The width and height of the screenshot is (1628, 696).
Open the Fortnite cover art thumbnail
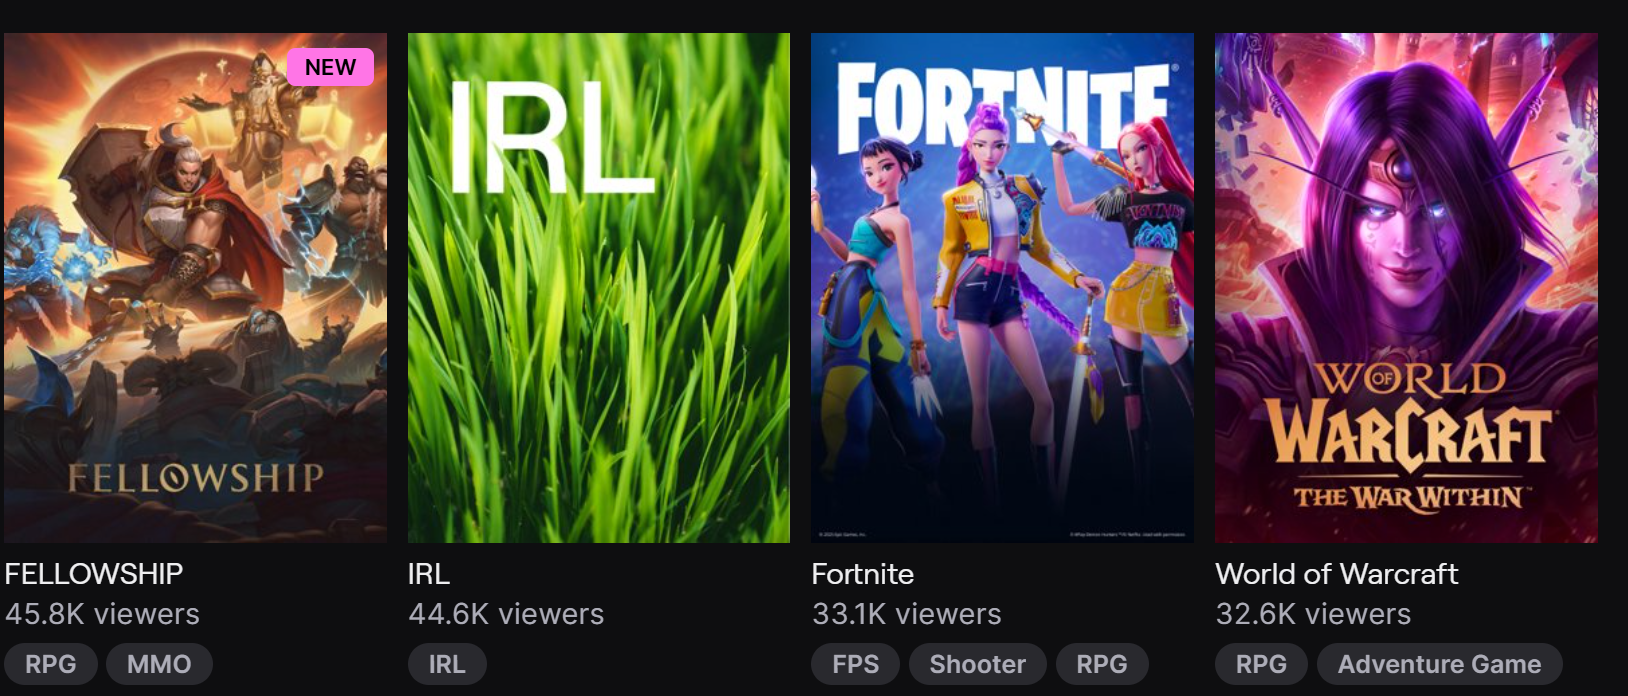[x=1002, y=288]
